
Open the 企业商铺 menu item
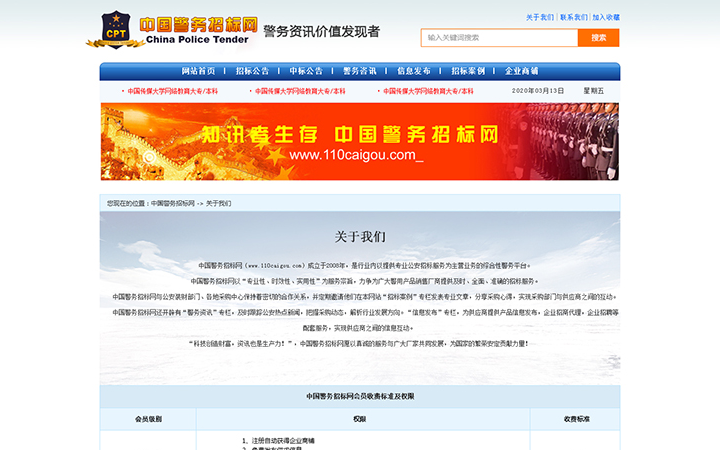(522, 71)
